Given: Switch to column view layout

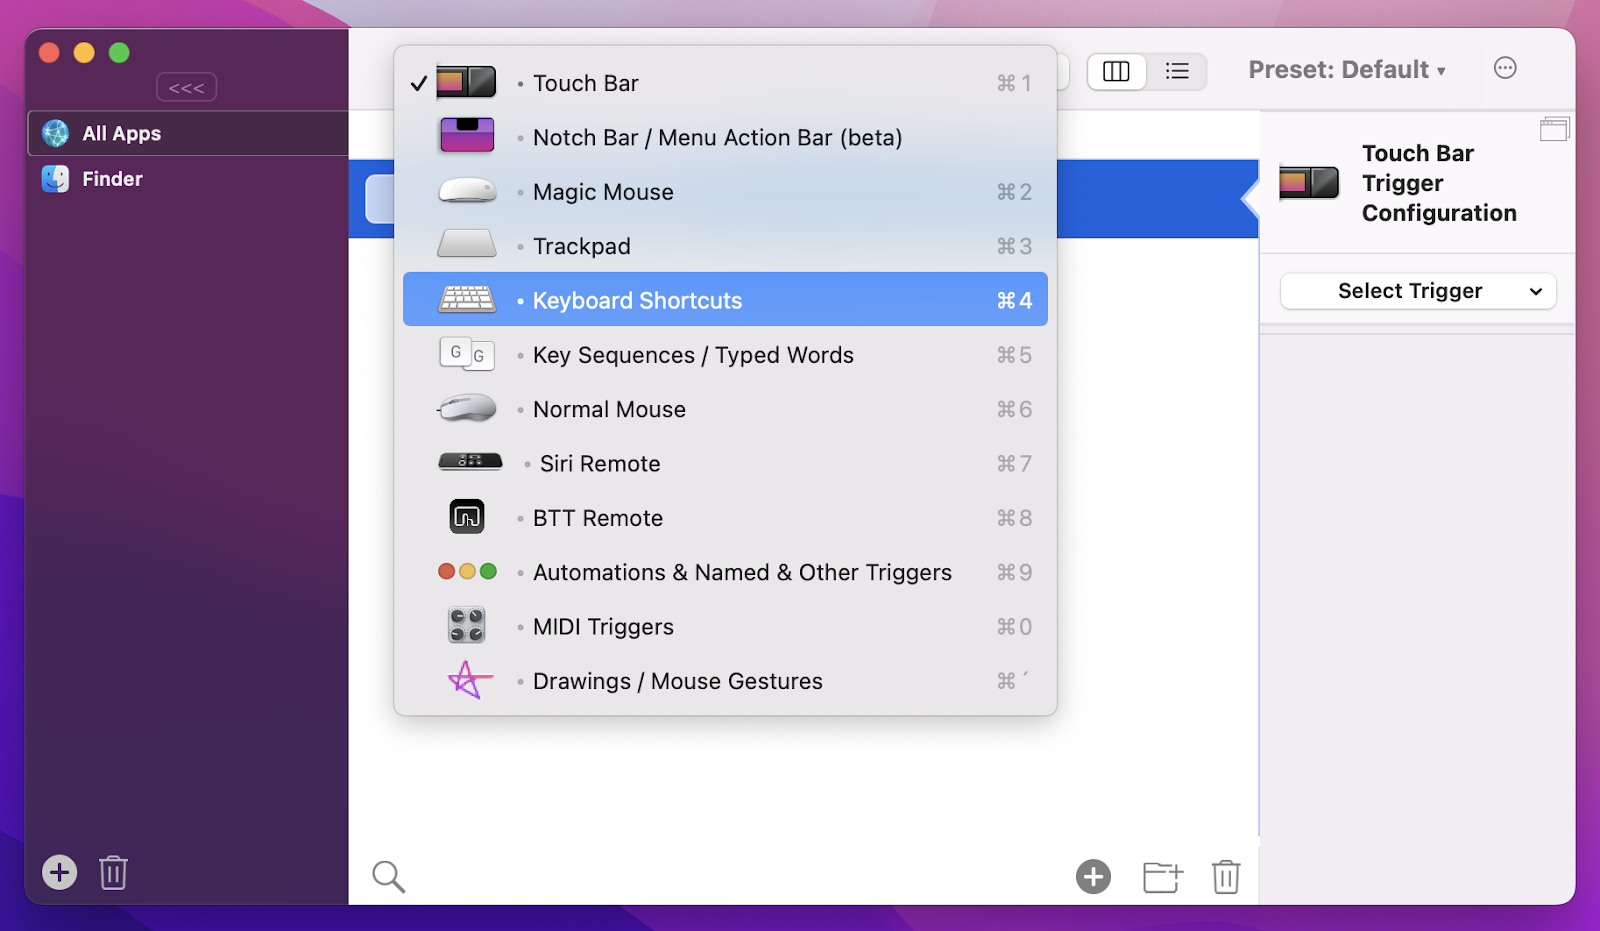Looking at the screenshot, I should pos(1117,71).
